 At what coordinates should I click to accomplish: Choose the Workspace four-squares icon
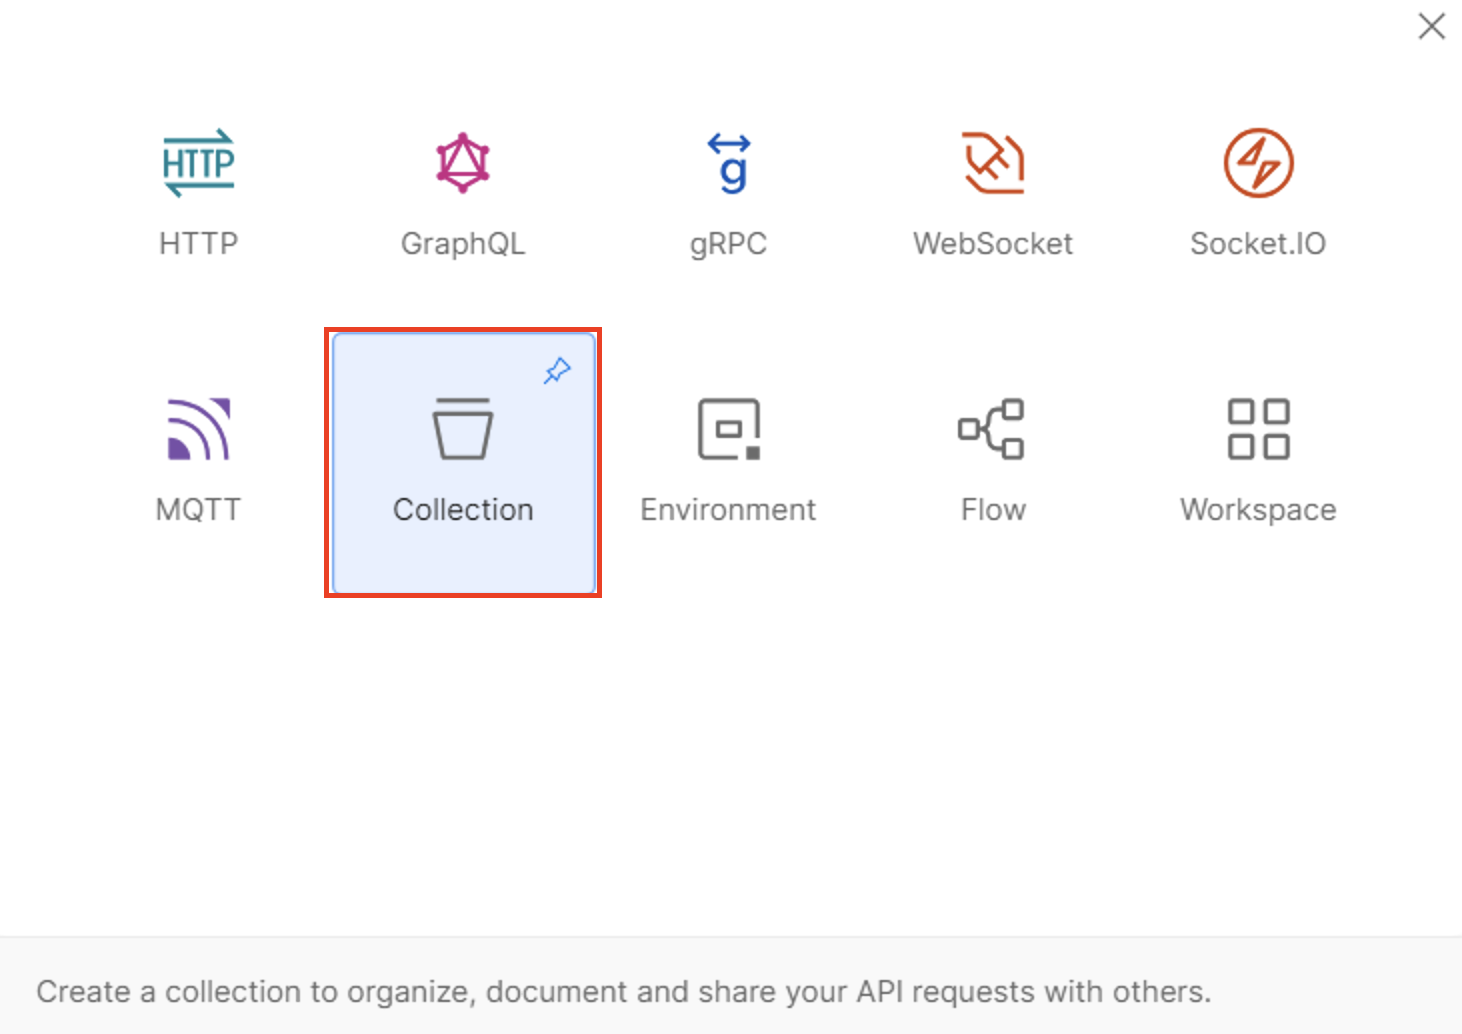(1258, 429)
